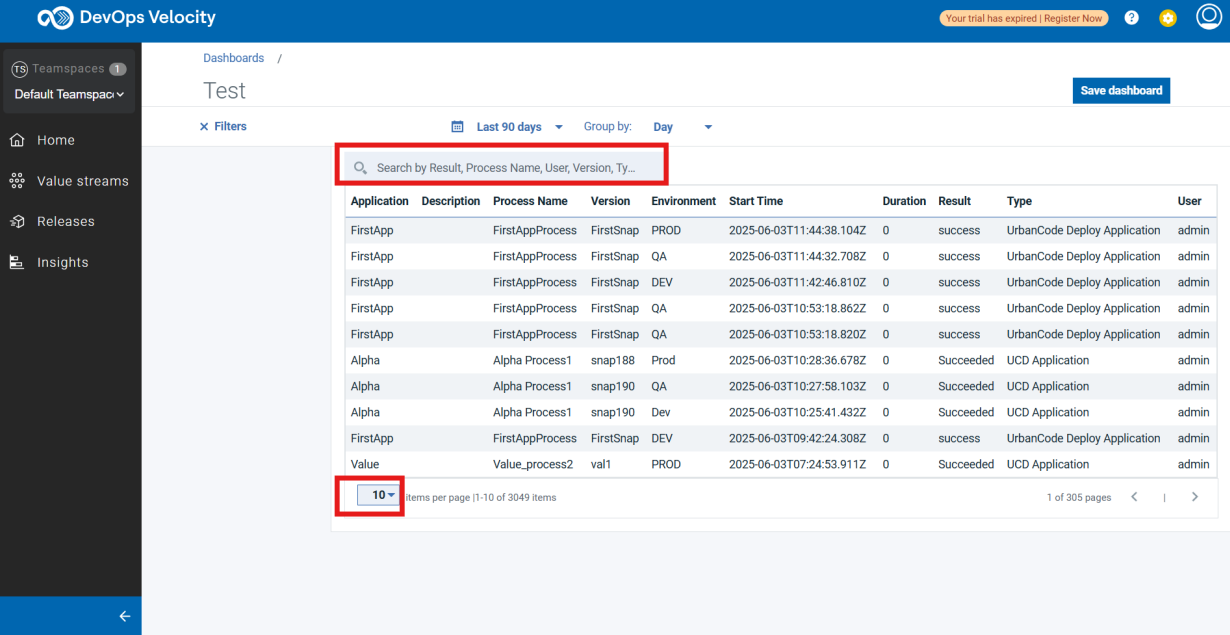The width and height of the screenshot is (1230, 635).
Task: Click the calendar icon beside Last 90 days
Action: point(458,127)
